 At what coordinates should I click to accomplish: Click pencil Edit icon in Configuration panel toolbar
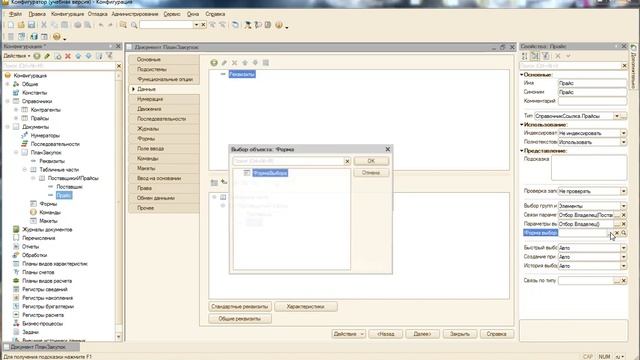click(47, 56)
